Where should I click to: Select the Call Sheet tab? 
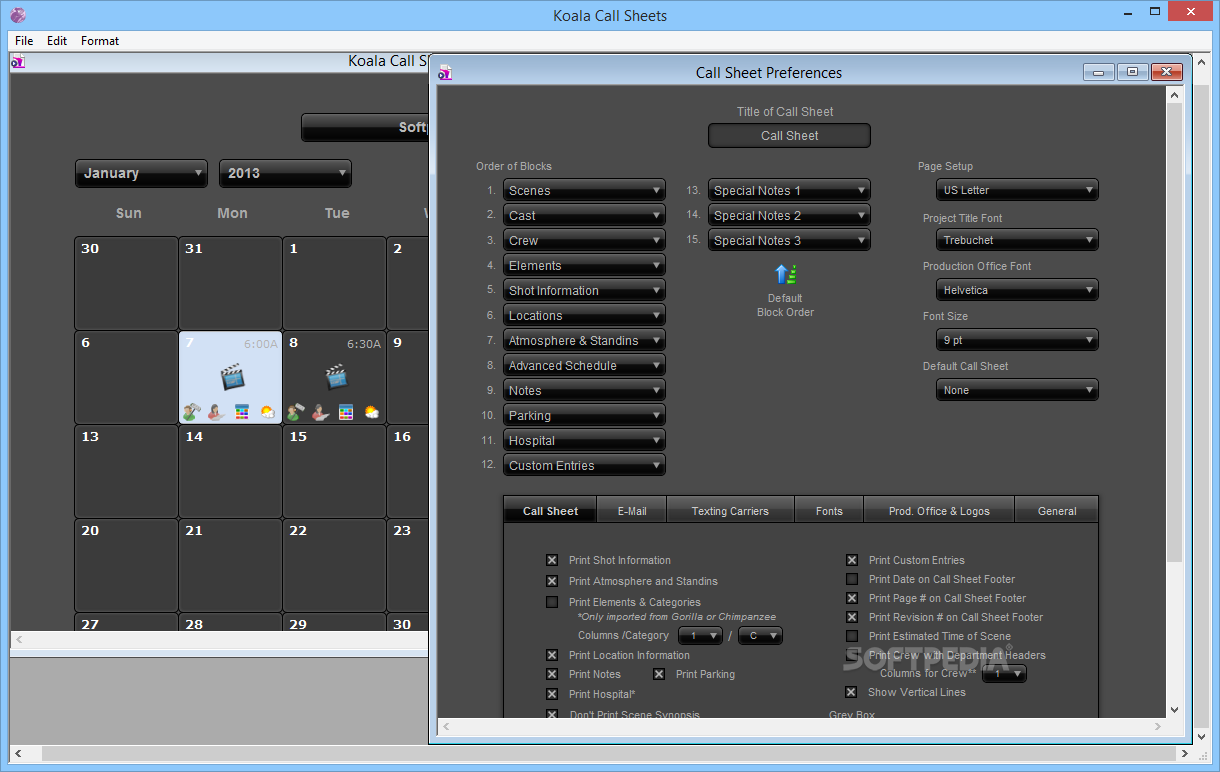tap(550, 510)
